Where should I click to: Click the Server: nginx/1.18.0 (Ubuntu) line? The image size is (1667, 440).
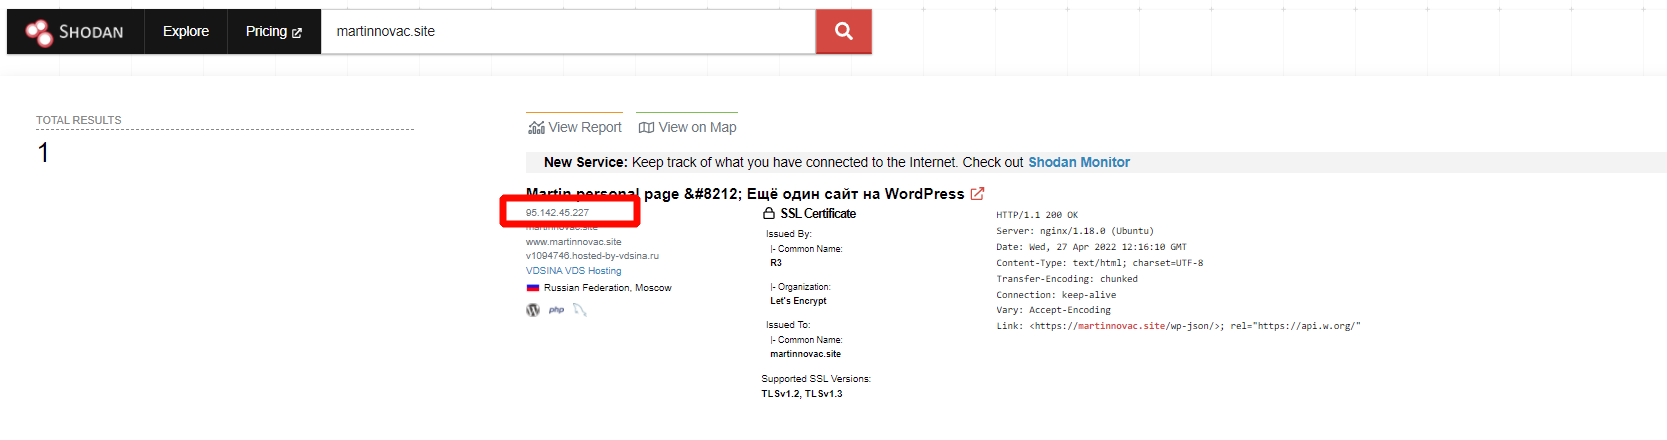point(1075,231)
